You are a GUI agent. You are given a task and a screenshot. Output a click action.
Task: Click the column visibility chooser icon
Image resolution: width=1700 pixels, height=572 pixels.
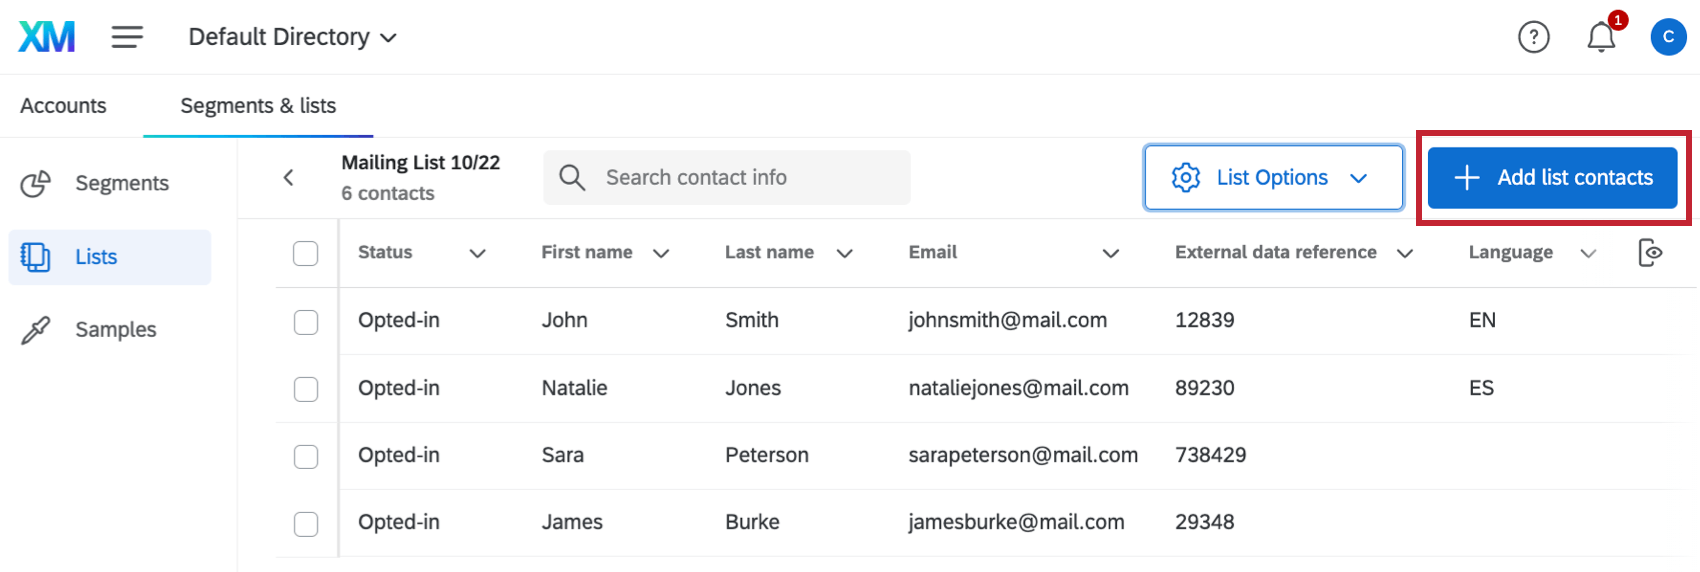(1650, 253)
